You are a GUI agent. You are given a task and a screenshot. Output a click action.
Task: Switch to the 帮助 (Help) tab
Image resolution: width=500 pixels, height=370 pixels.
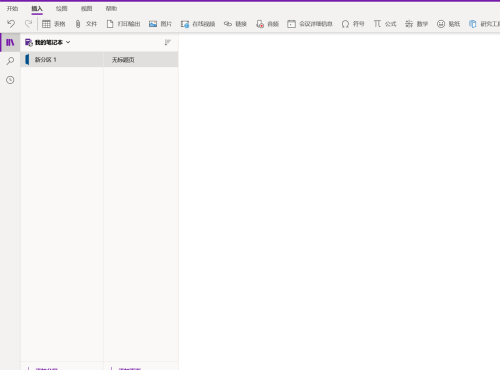tap(111, 9)
